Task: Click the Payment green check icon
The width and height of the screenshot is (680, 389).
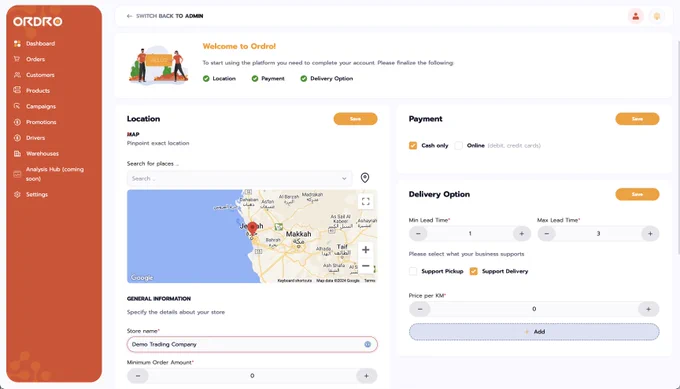Action: click(255, 78)
